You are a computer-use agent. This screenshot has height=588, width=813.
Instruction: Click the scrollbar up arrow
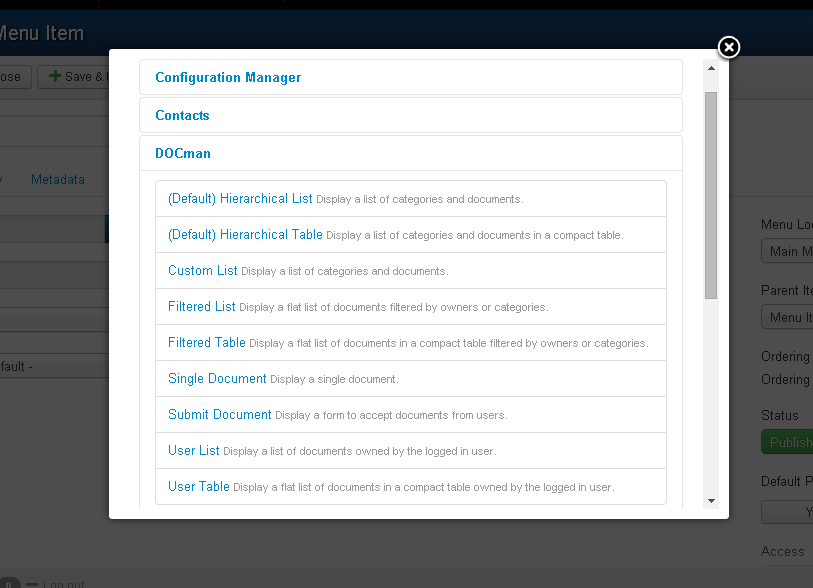coord(711,68)
